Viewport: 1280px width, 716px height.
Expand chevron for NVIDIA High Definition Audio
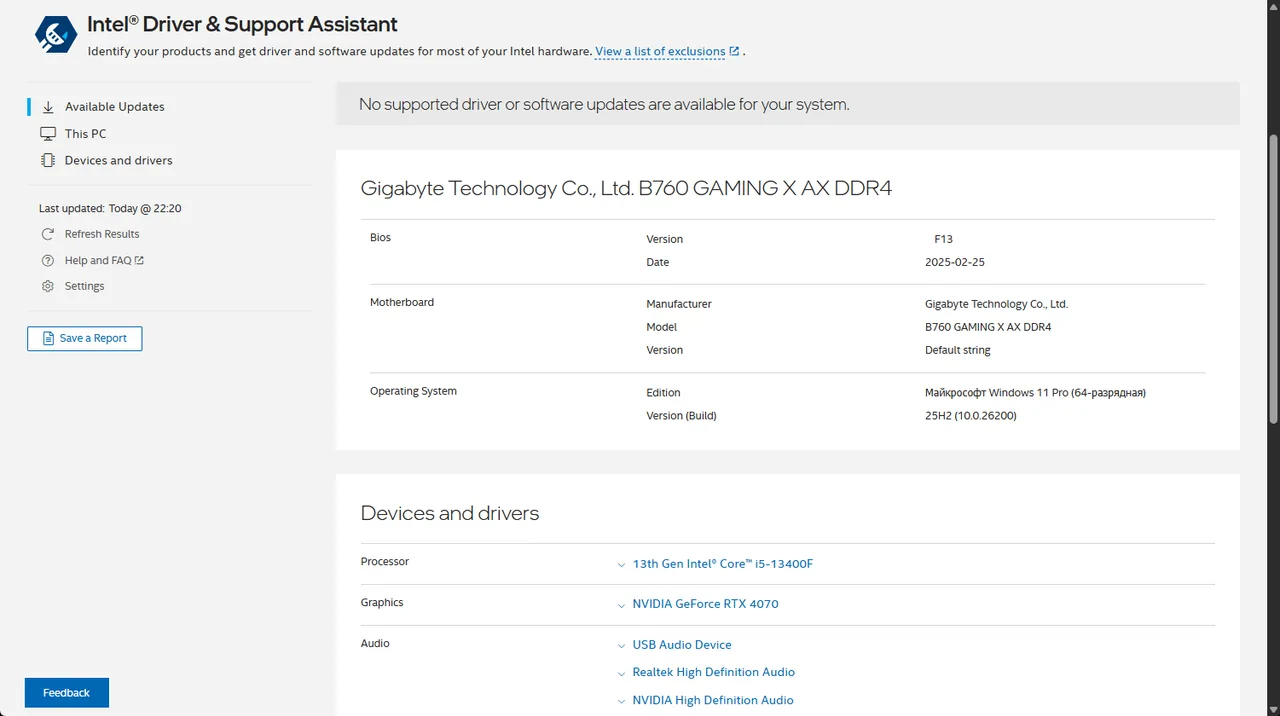coord(621,701)
